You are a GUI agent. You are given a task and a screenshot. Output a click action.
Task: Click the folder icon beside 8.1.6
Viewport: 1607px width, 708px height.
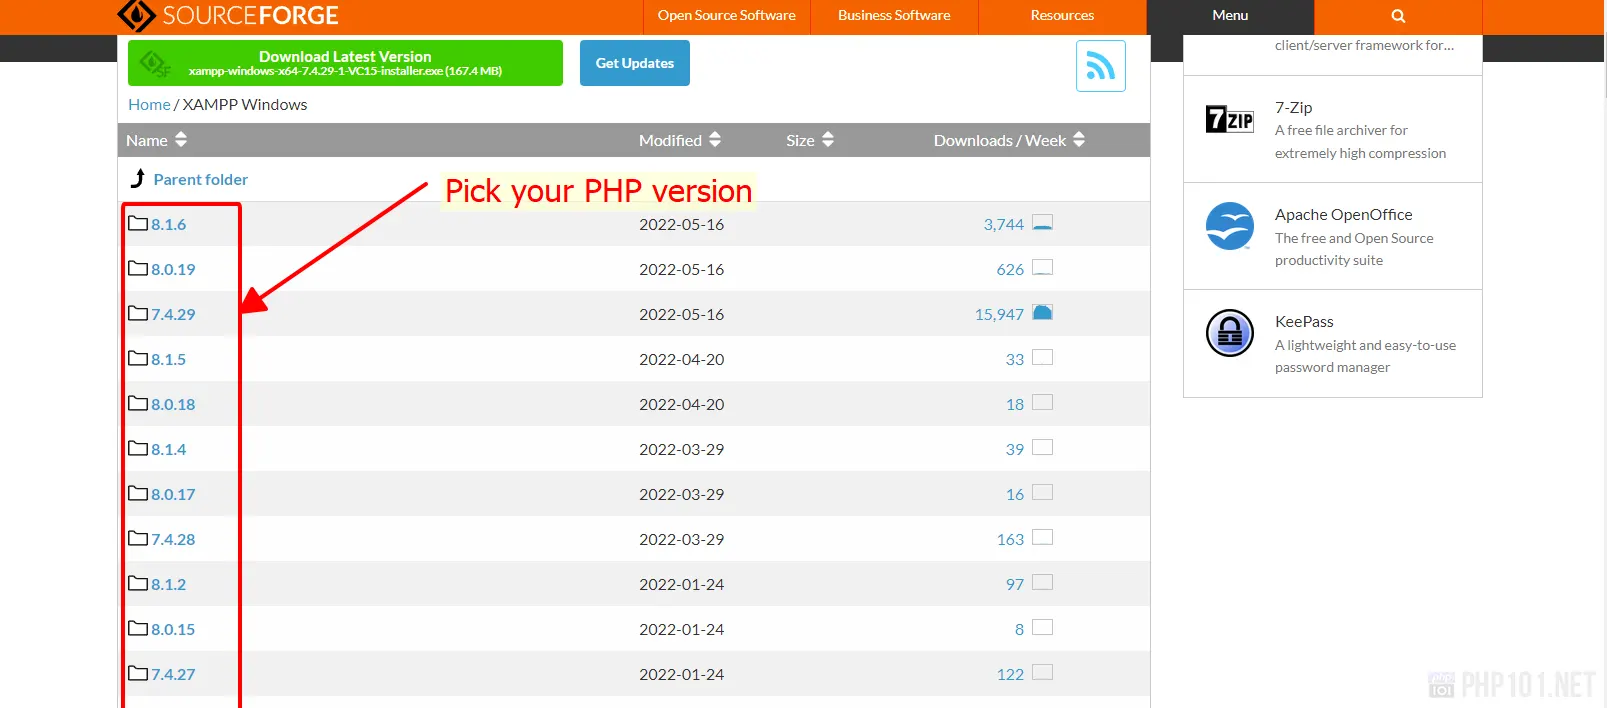(x=138, y=223)
